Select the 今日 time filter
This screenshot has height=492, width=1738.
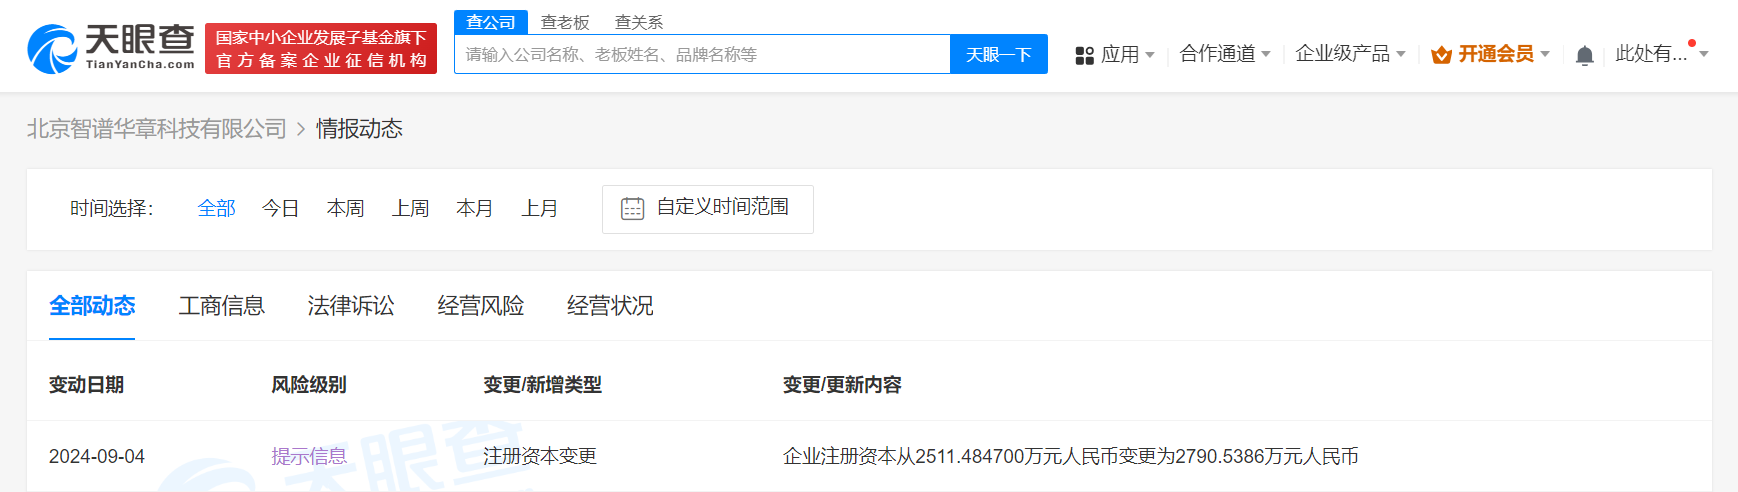point(281,208)
